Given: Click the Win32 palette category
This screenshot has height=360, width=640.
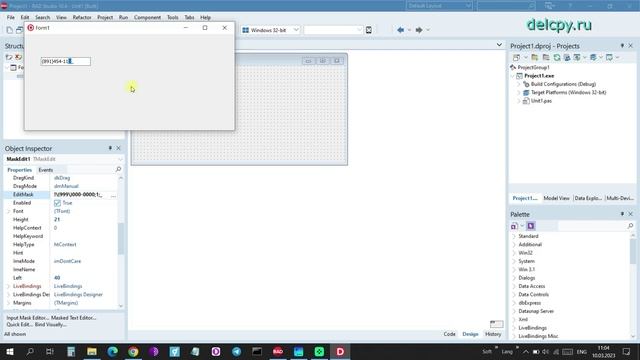Looking at the screenshot, I should tap(525, 253).
